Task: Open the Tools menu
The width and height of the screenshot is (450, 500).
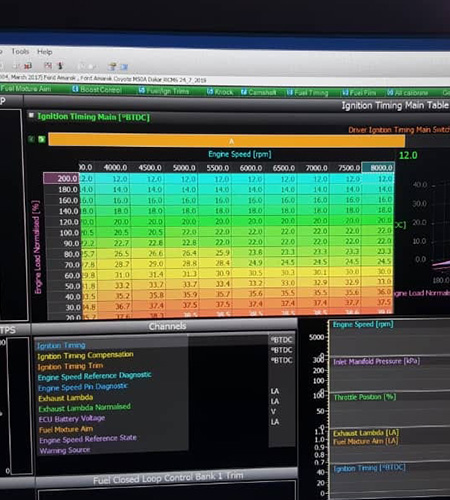Action: pyautogui.click(x=20, y=51)
